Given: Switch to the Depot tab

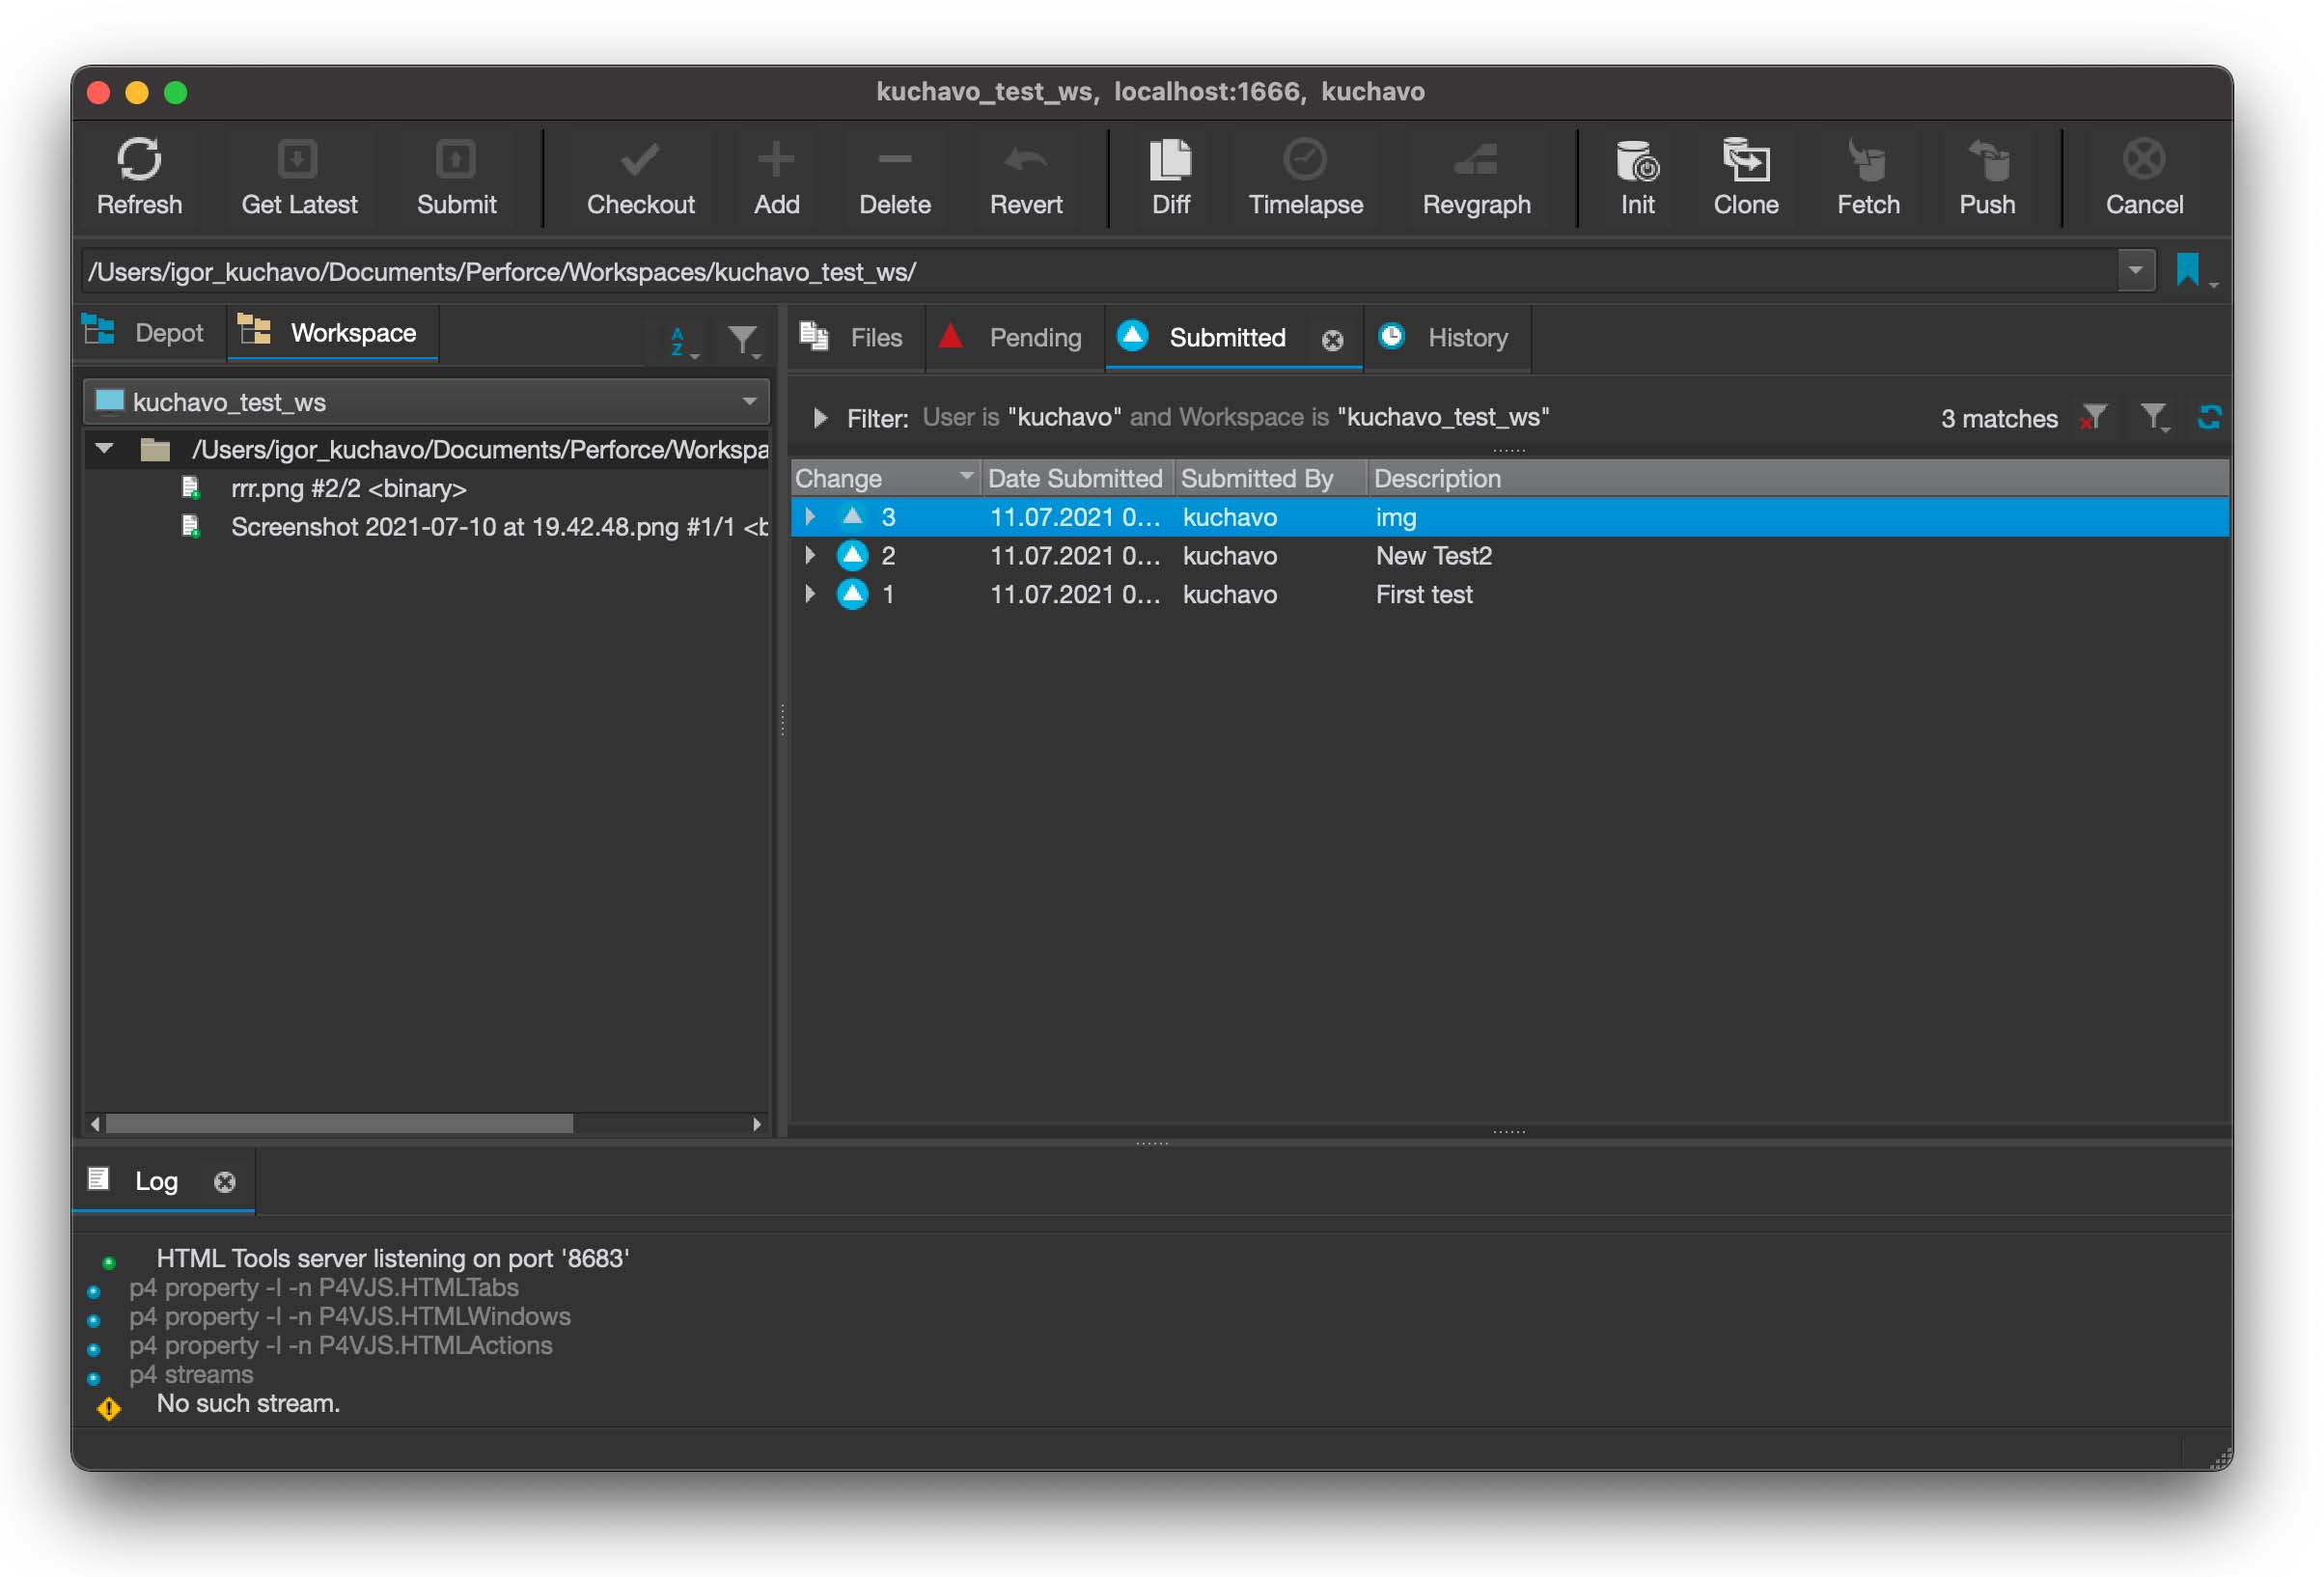Looking at the screenshot, I should click(149, 333).
